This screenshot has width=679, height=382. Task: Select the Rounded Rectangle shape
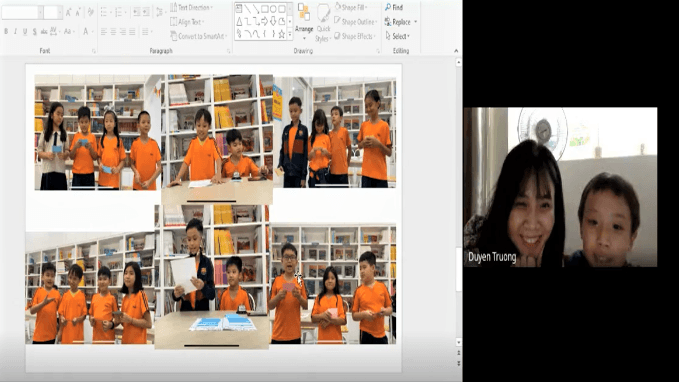[x=281, y=9]
